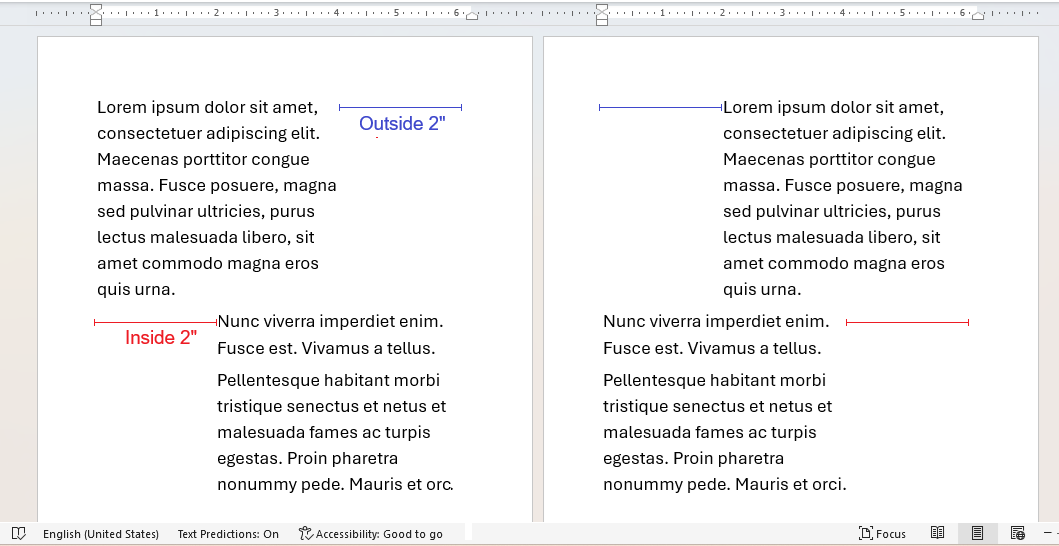Click Text Predictions: On status entry
Screen dimensions: 1059x546
click(x=228, y=534)
